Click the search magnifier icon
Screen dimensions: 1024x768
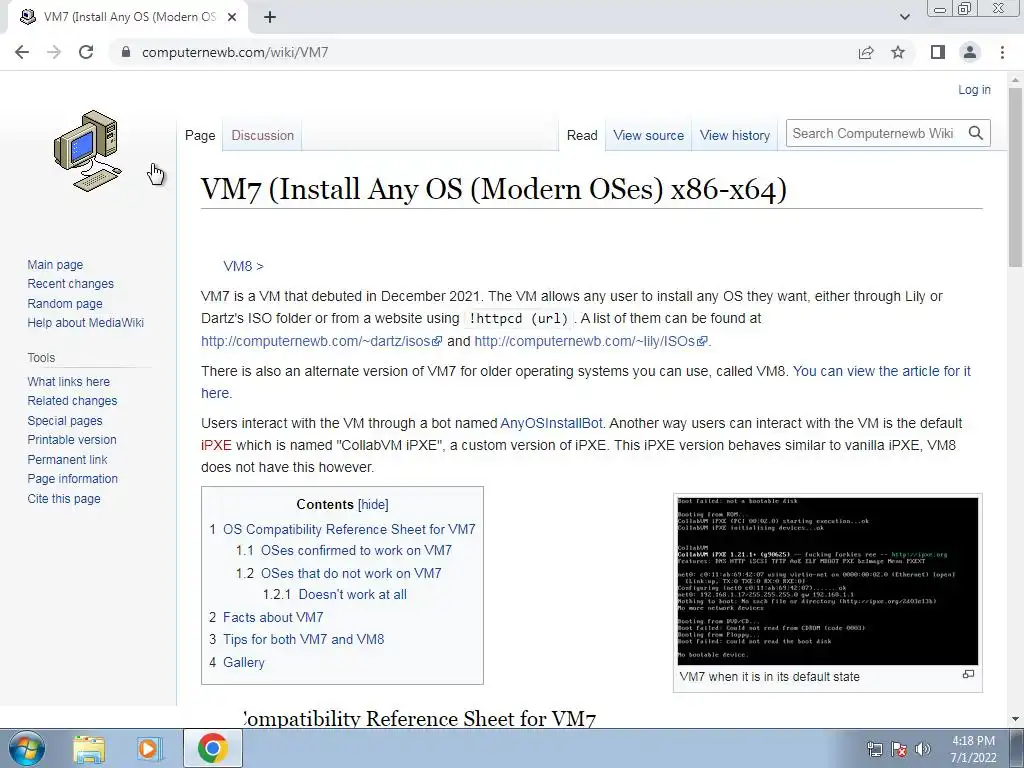976,133
